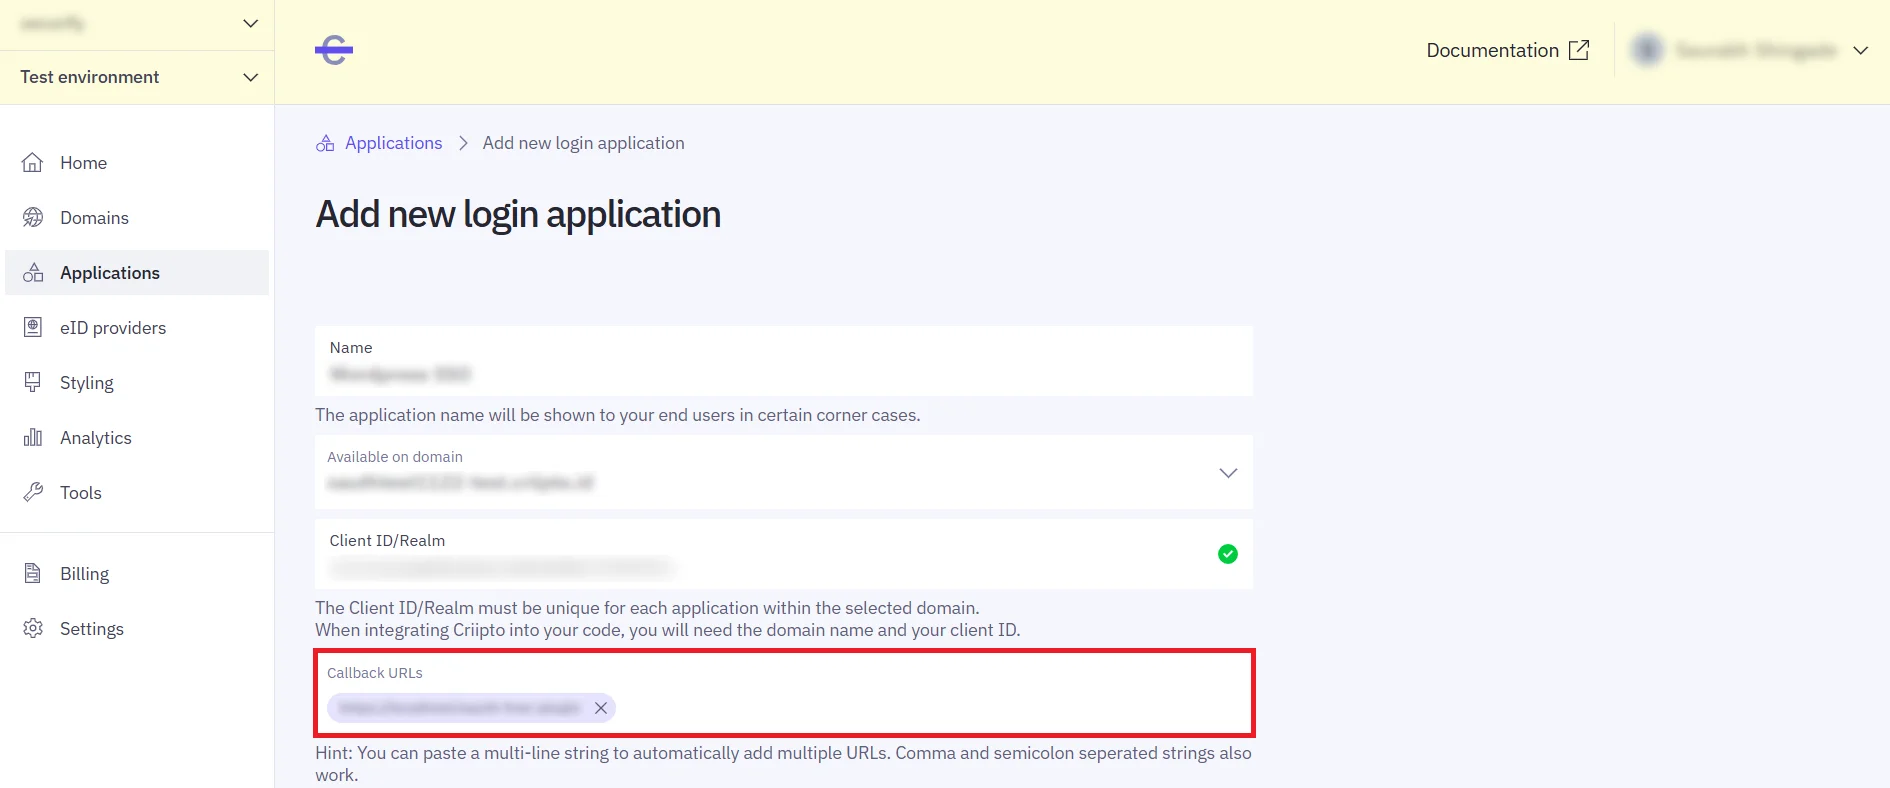Click the green checkmark beside Client ID/Realm

(x=1227, y=554)
